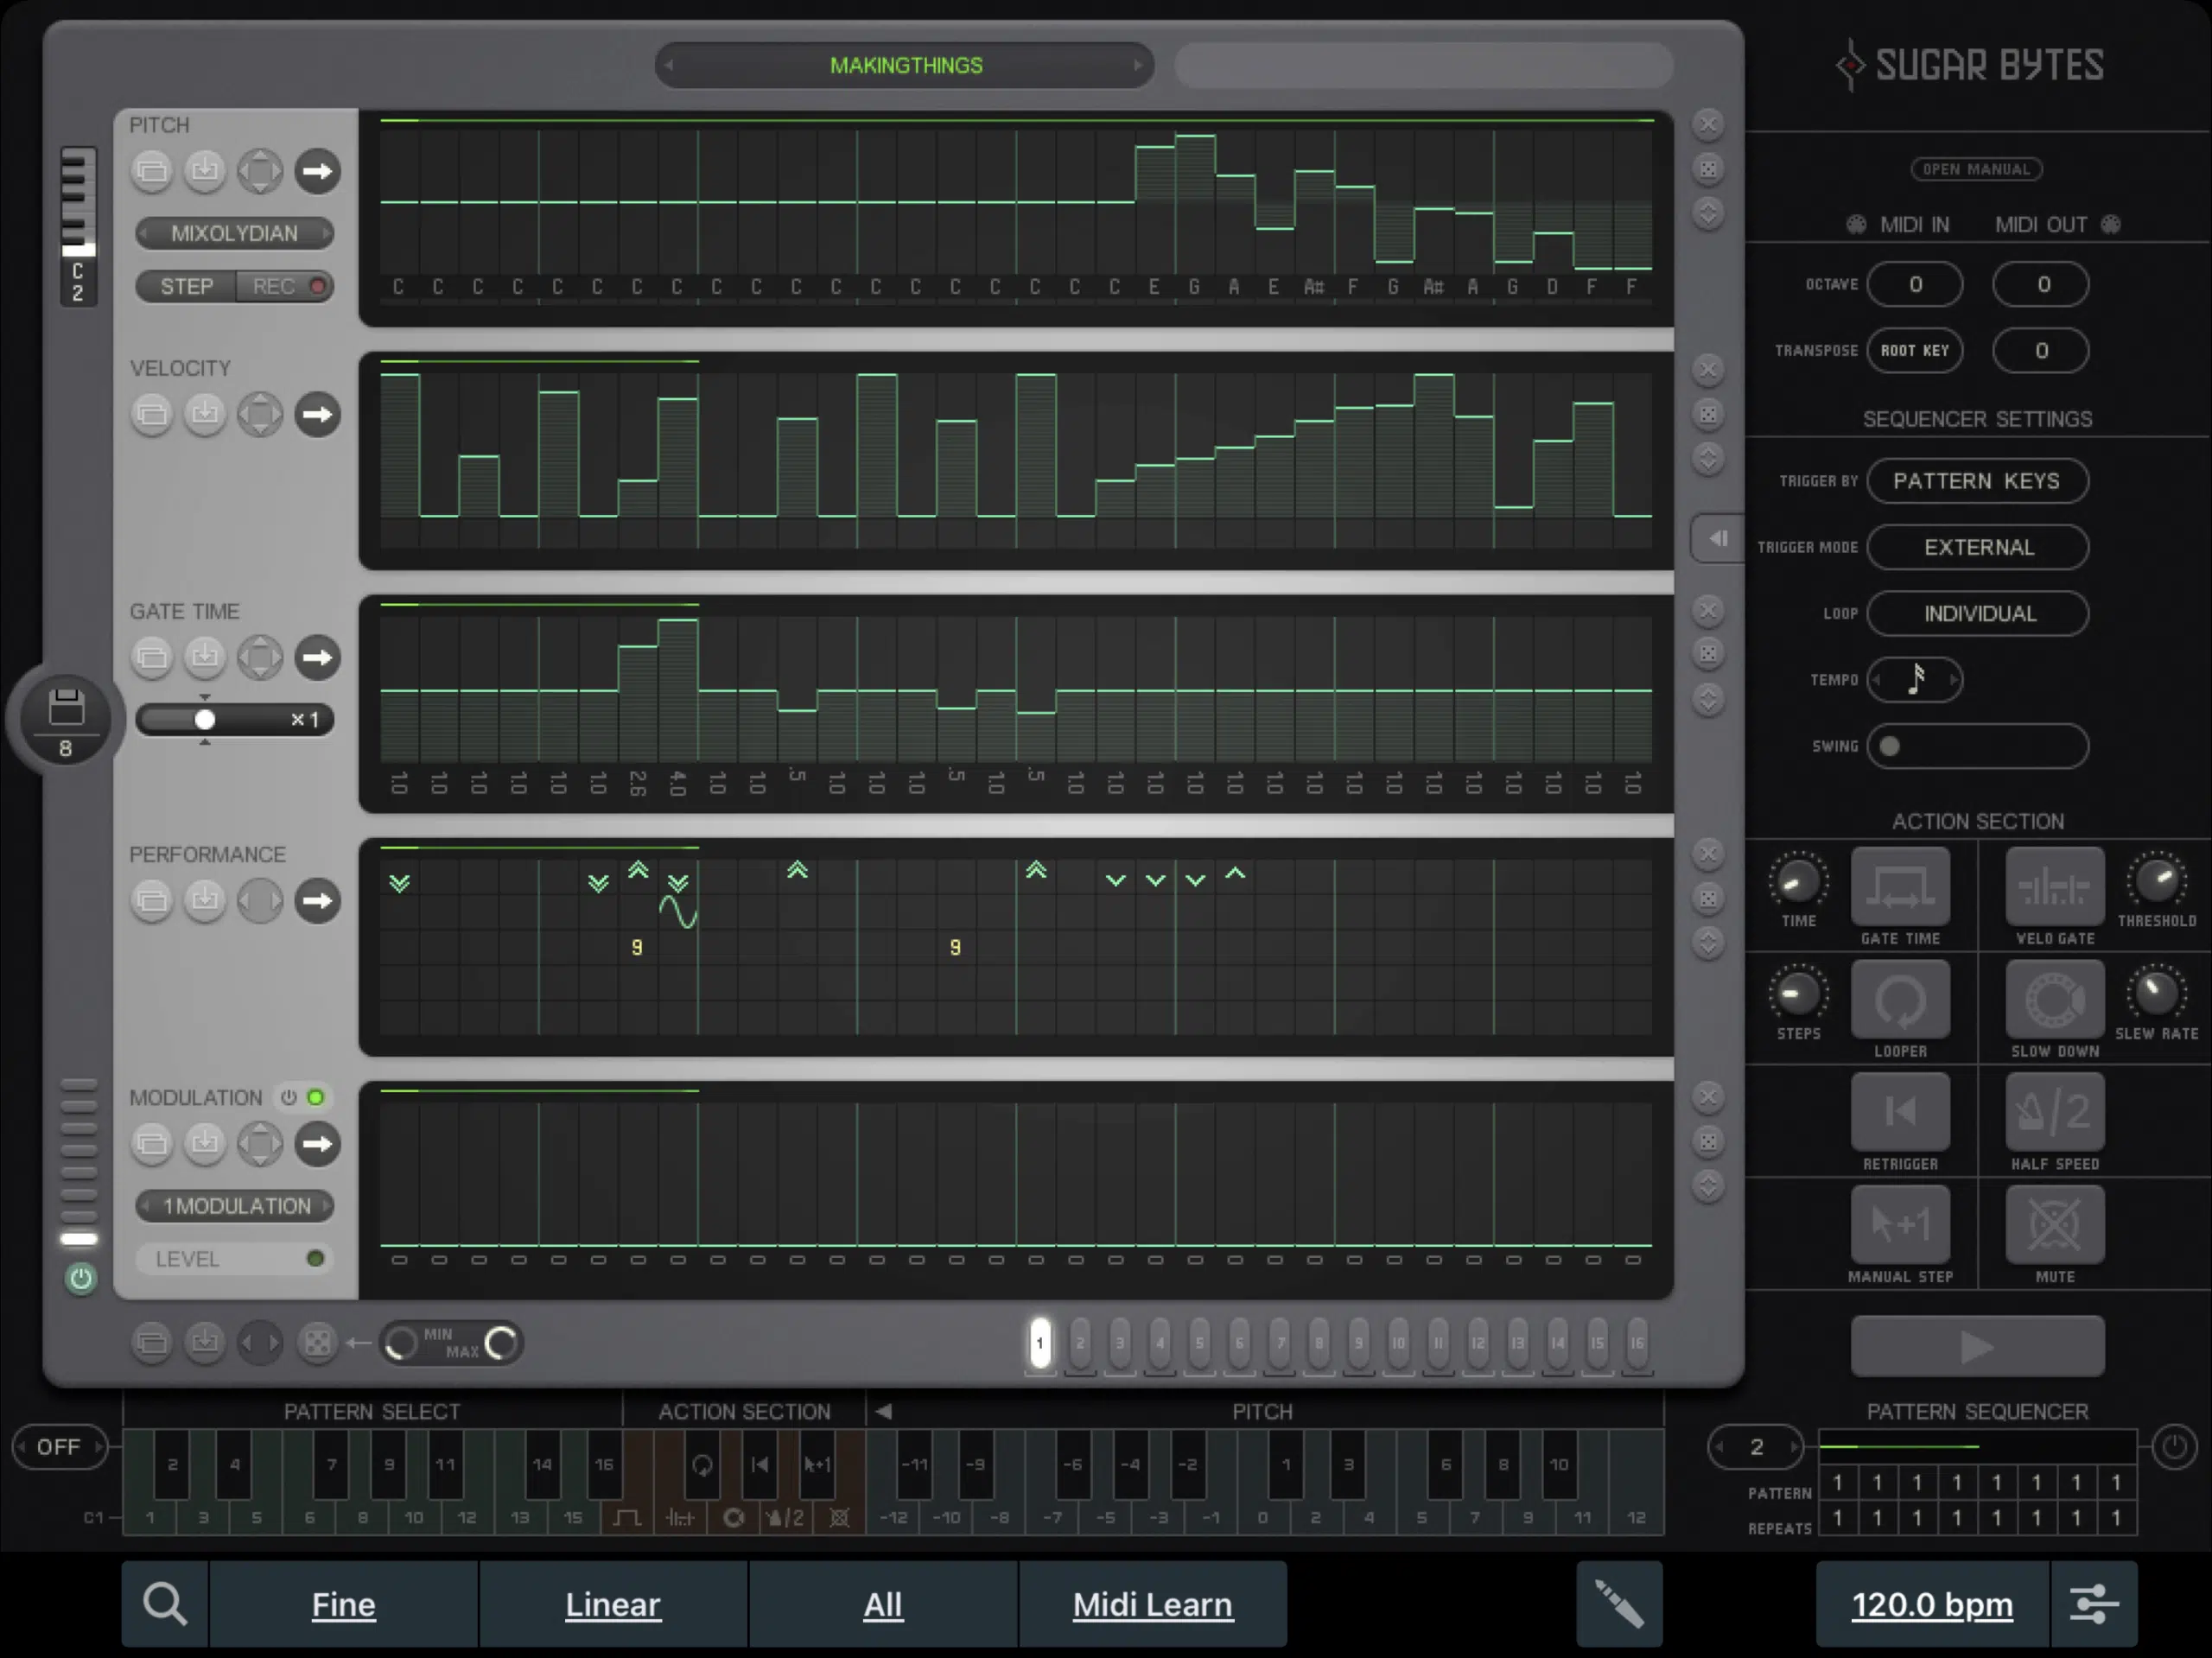2212x1658 pixels.
Task: Click the Gate Time lane shift arrows pad
Action: pos(260,657)
